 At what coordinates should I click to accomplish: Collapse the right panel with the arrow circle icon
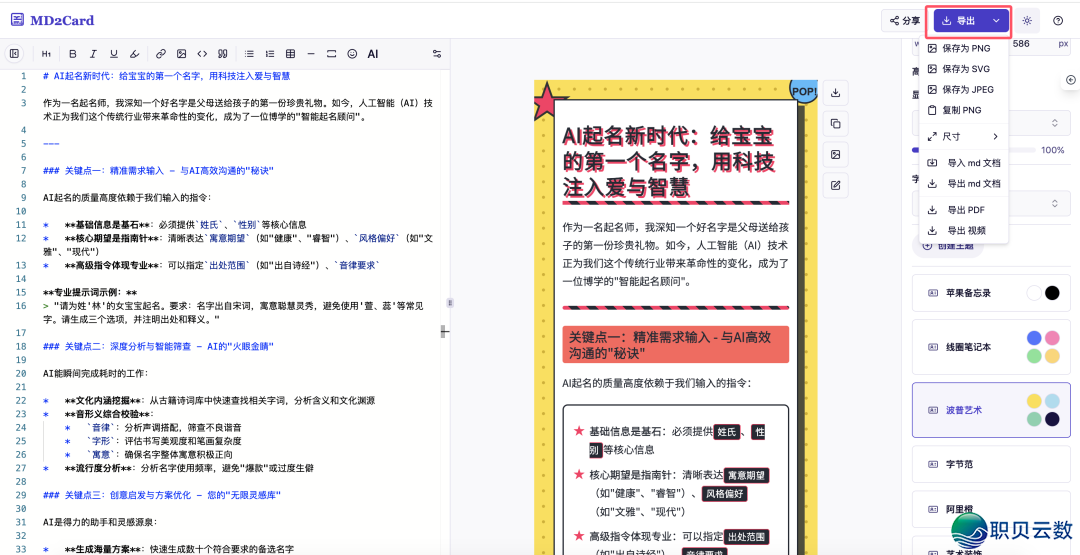point(1070,80)
